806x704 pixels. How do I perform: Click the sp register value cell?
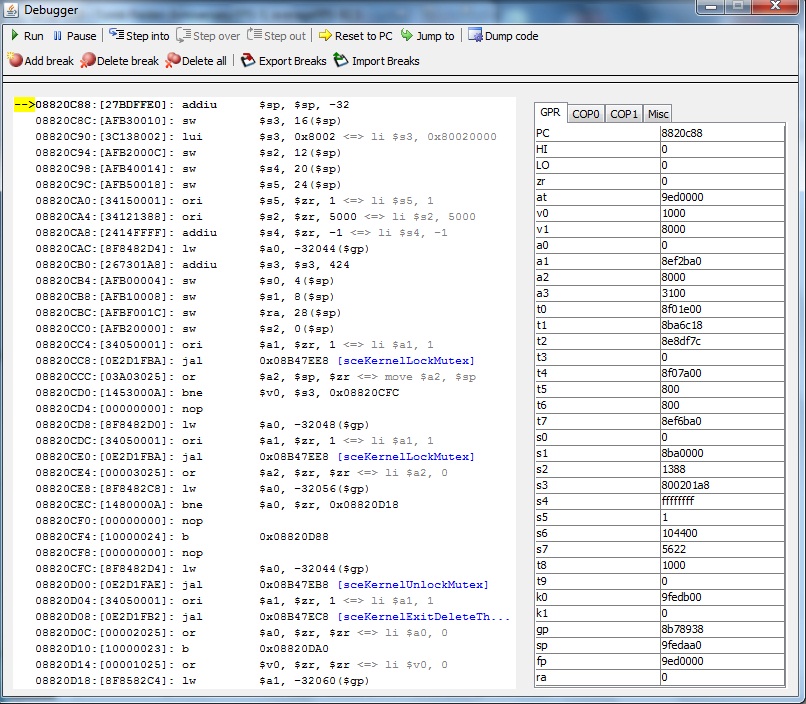coord(721,645)
